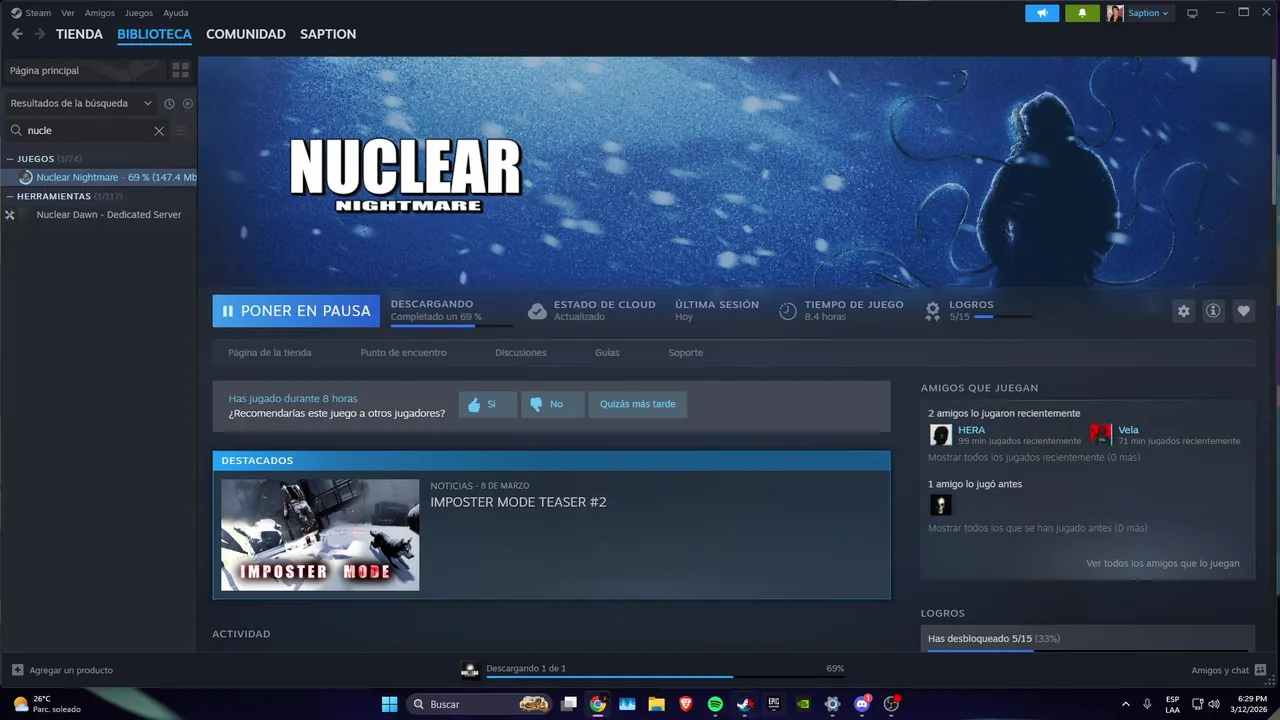Click the Logros 5/15 progress bar
This screenshot has width=1280, height=720.
1003,317
